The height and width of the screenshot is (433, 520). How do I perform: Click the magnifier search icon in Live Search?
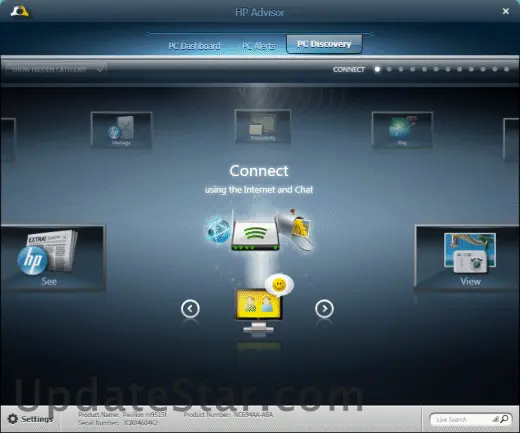coord(504,419)
